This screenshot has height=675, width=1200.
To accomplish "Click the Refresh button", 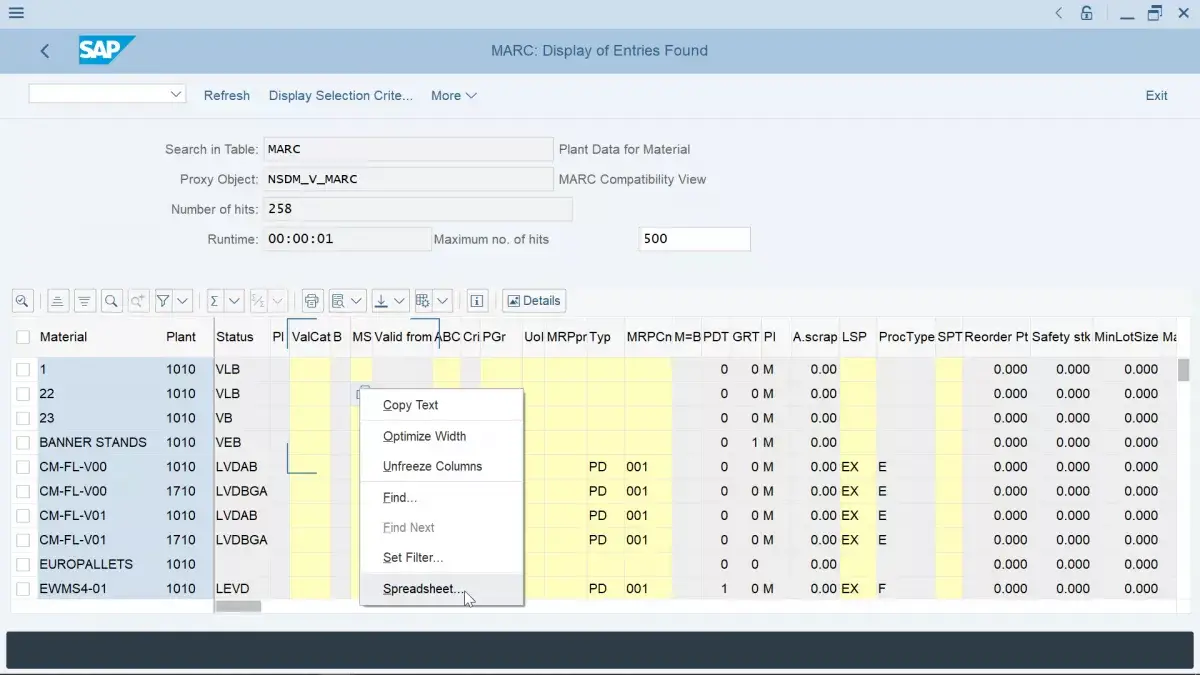I will (x=226, y=95).
